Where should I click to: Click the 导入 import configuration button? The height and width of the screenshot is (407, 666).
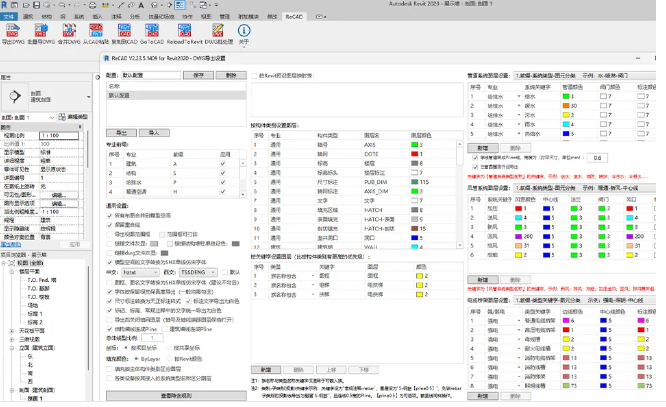(x=154, y=133)
